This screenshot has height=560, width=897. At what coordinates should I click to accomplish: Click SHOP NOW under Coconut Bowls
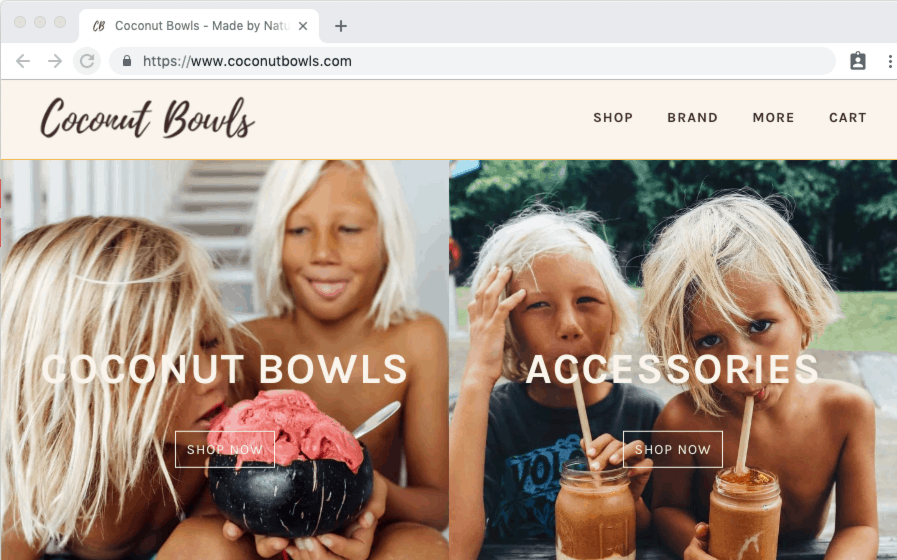(x=225, y=450)
